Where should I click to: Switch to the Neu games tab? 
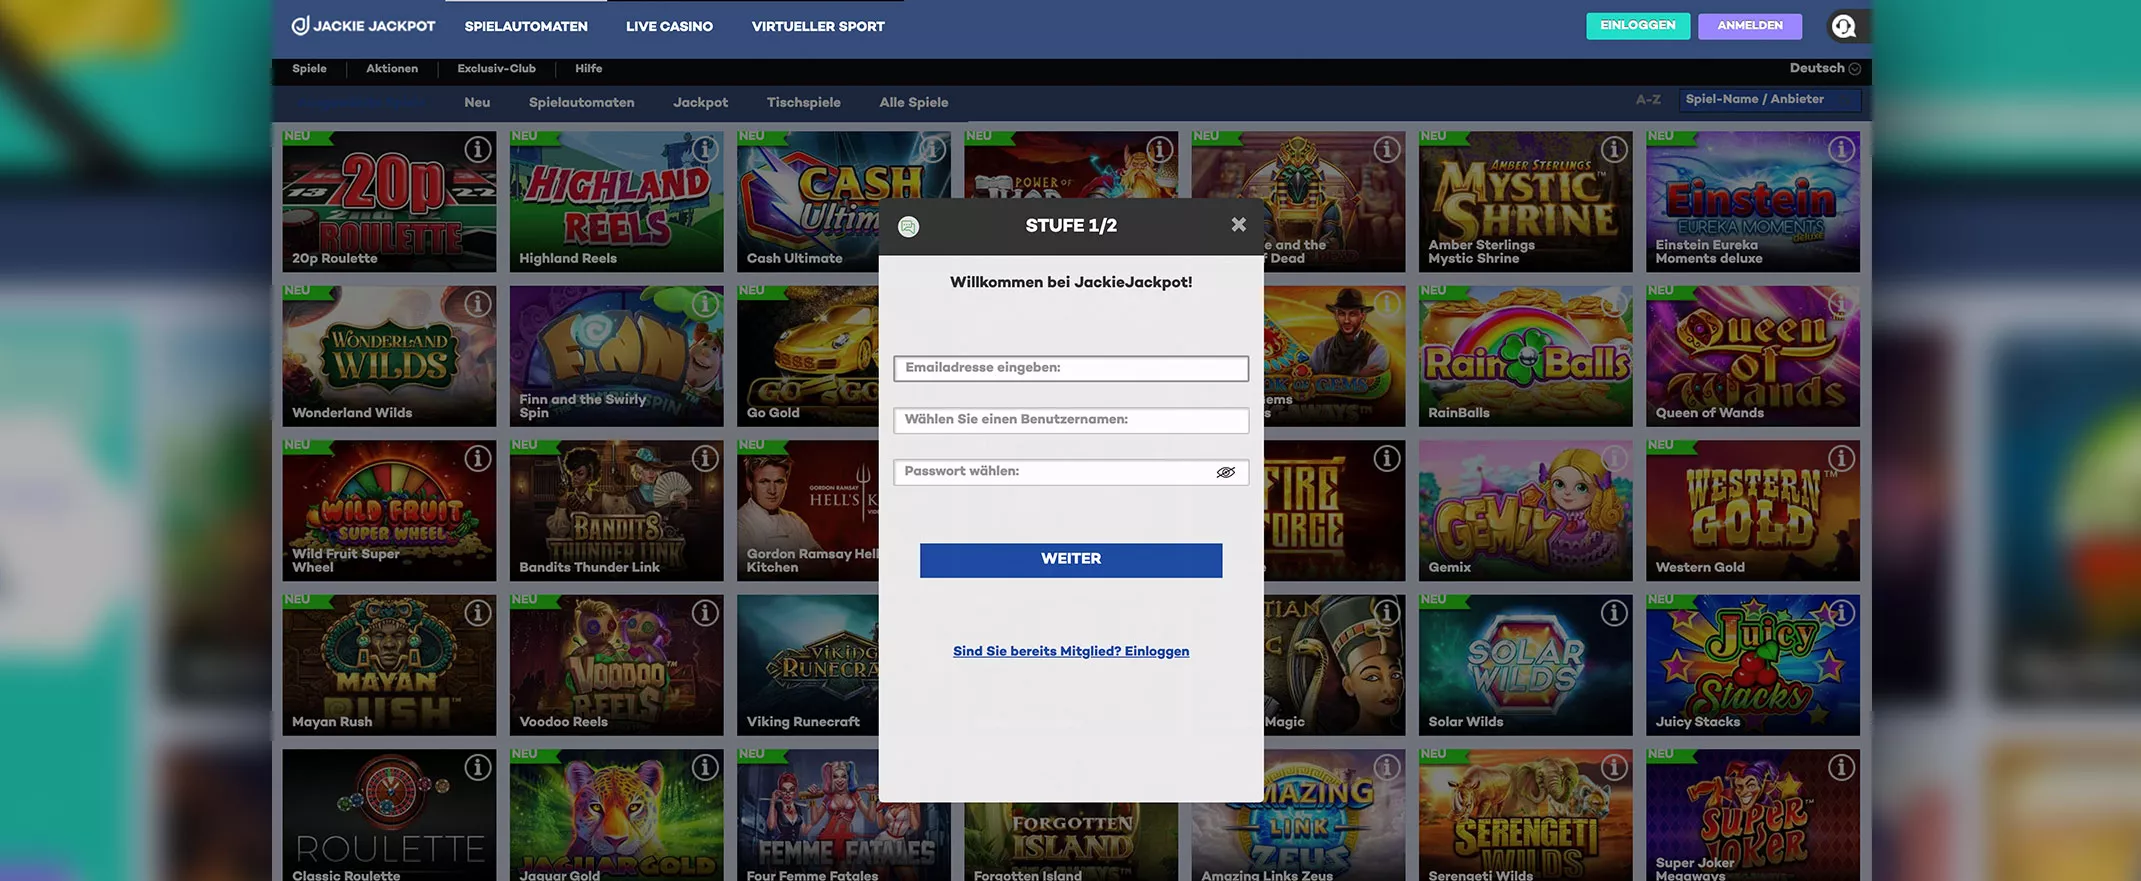pyautogui.click(x=477, y=102)
